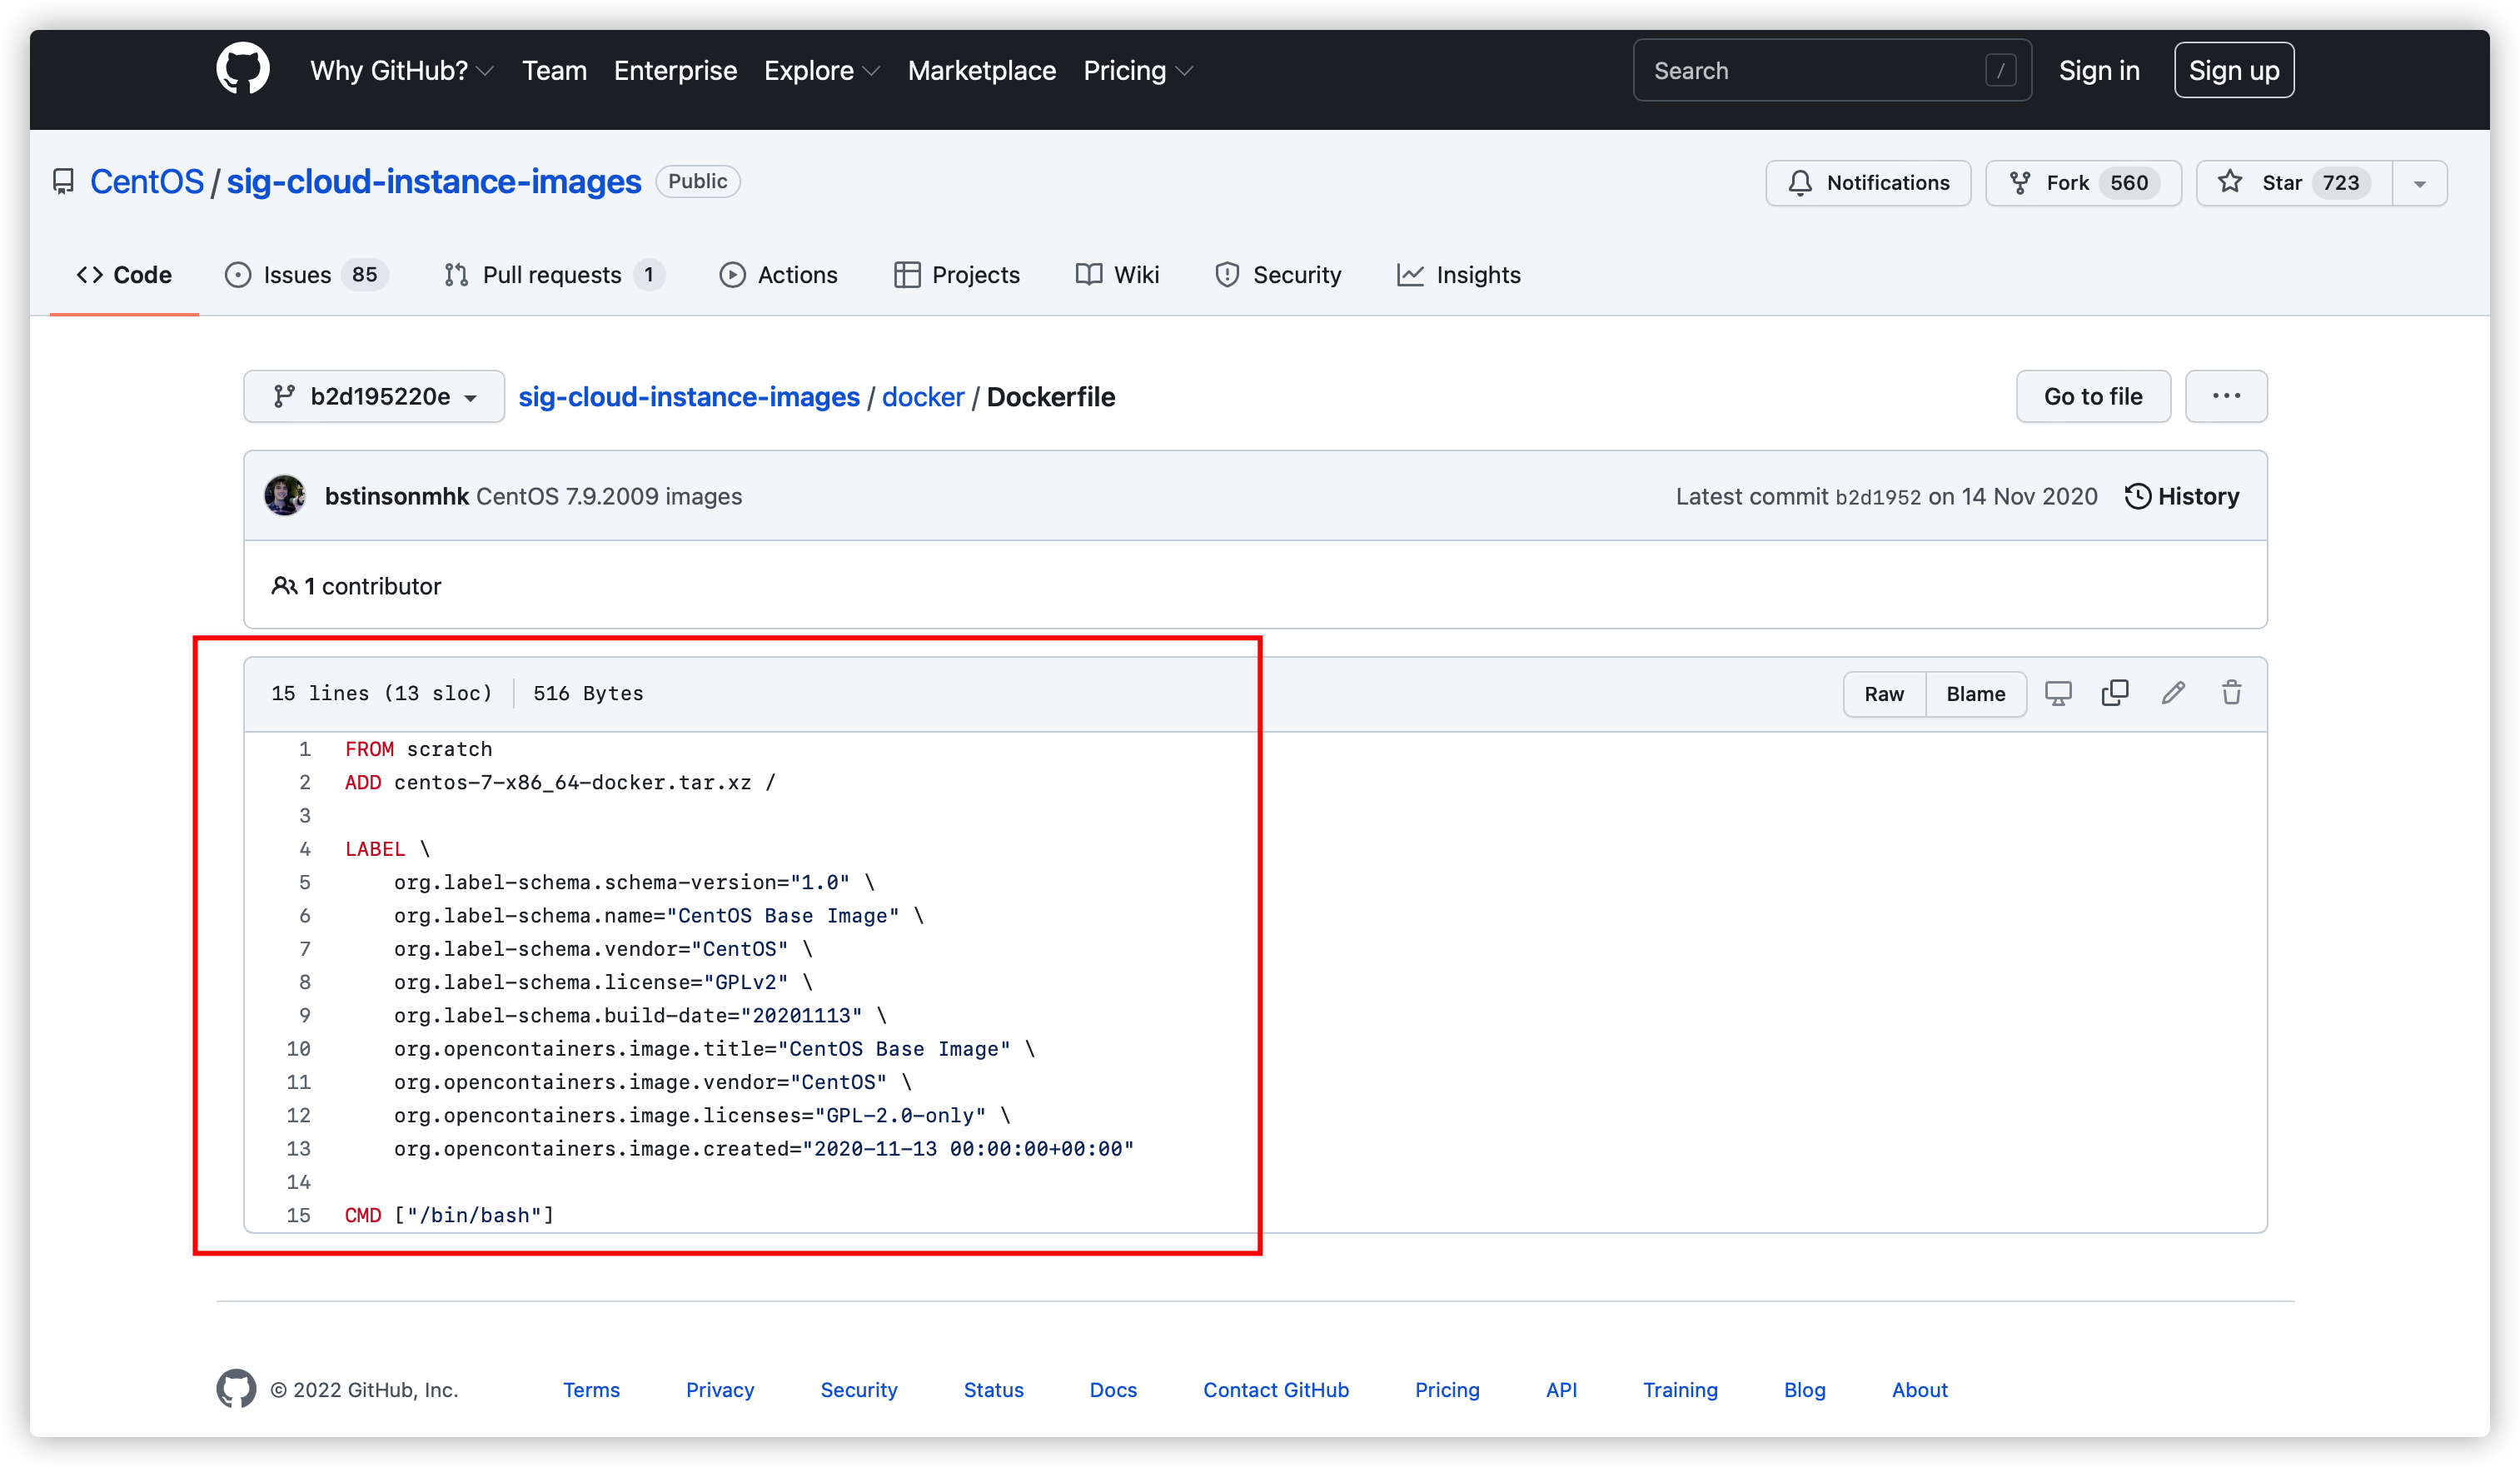Viewport: 2520px width, 1467px height.
Task: Click the Pull requests tab
Action: click(550, 274)
